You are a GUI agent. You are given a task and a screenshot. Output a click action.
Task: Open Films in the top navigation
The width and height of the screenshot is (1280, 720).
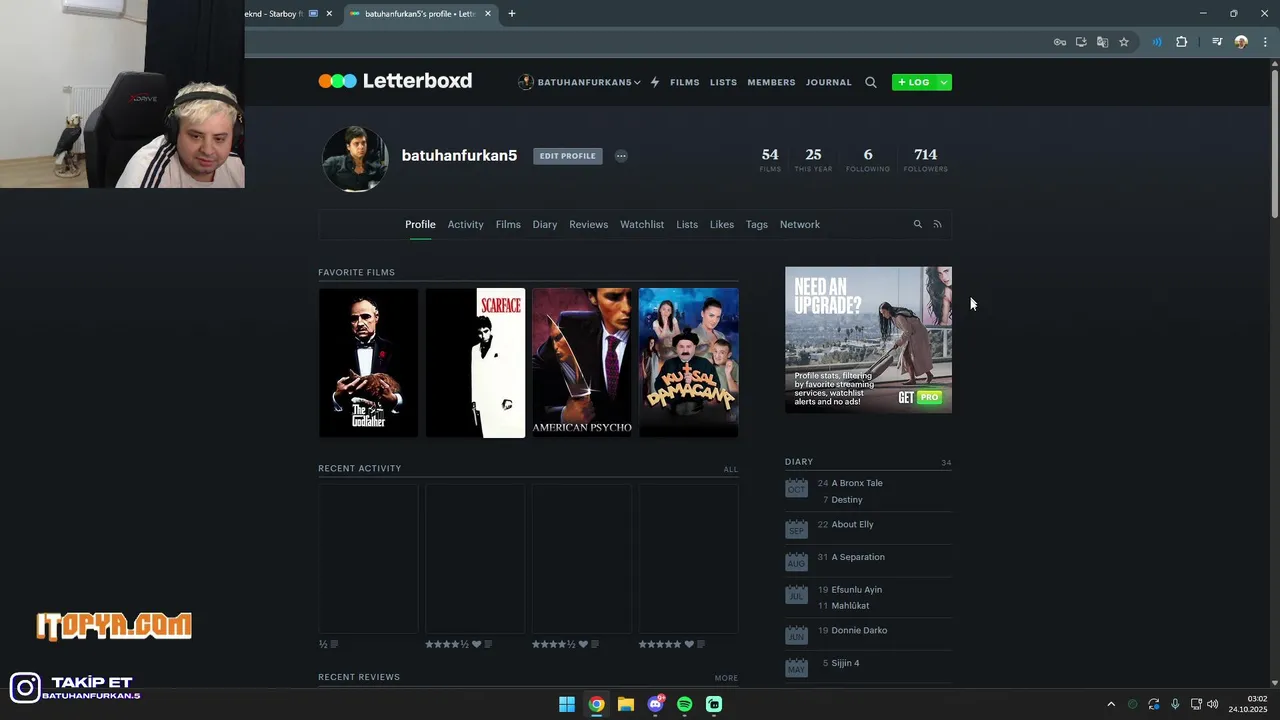(685, 82)
